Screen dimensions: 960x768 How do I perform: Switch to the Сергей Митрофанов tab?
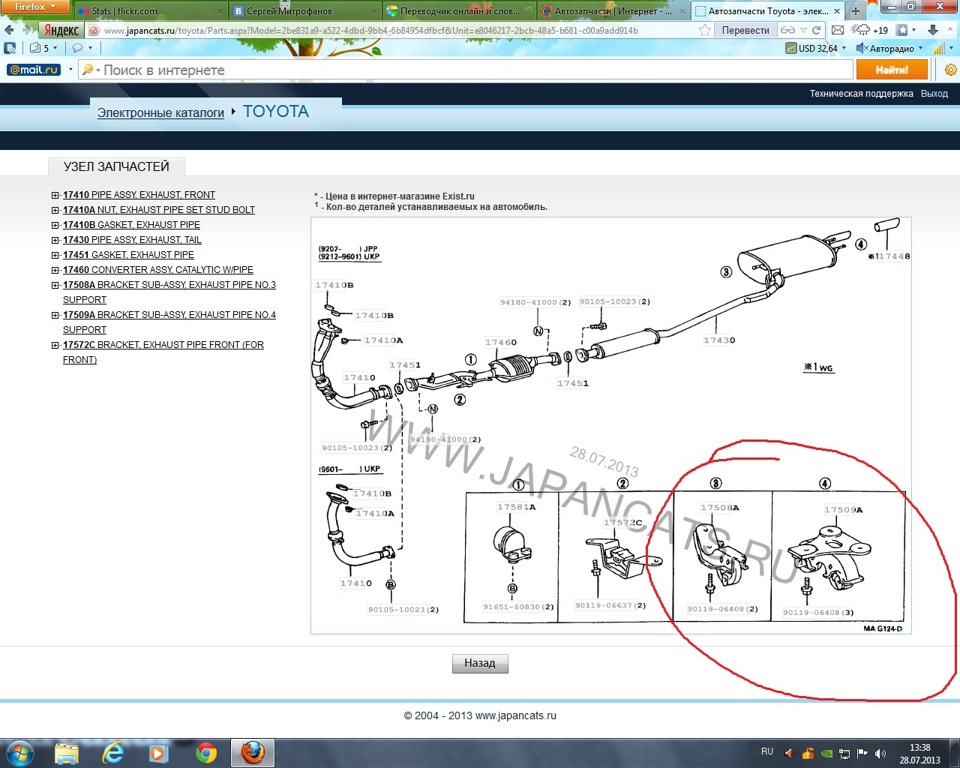[305, 11]
